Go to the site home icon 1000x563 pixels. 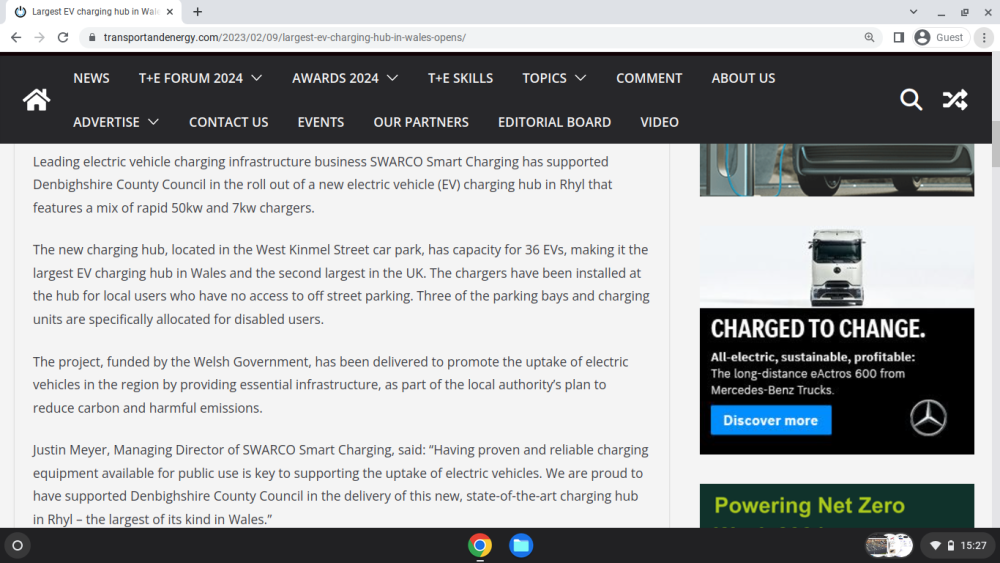[36, 99]
